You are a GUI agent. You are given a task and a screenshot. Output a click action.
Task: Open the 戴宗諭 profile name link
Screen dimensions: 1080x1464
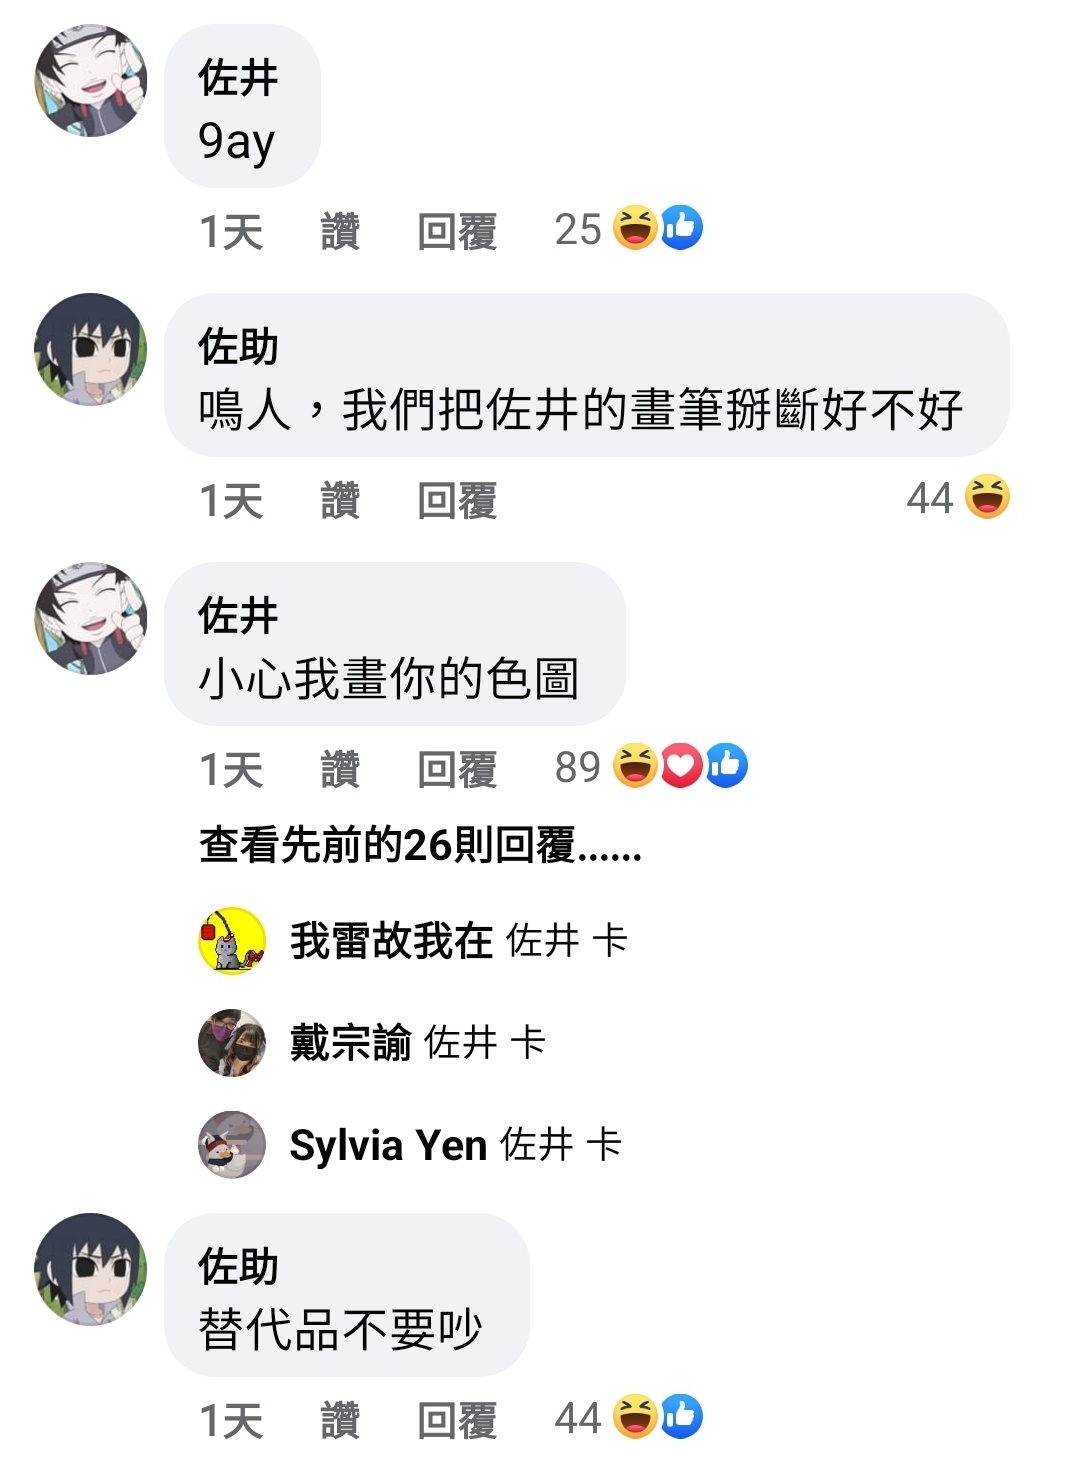coord(350,1043)
